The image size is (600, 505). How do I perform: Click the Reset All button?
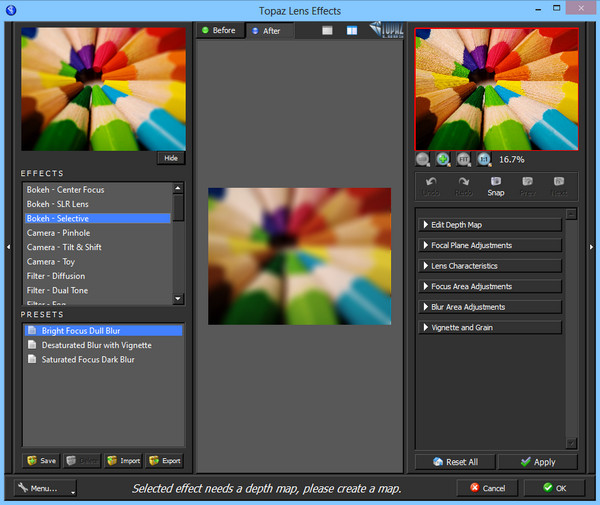tap(455, 462)
